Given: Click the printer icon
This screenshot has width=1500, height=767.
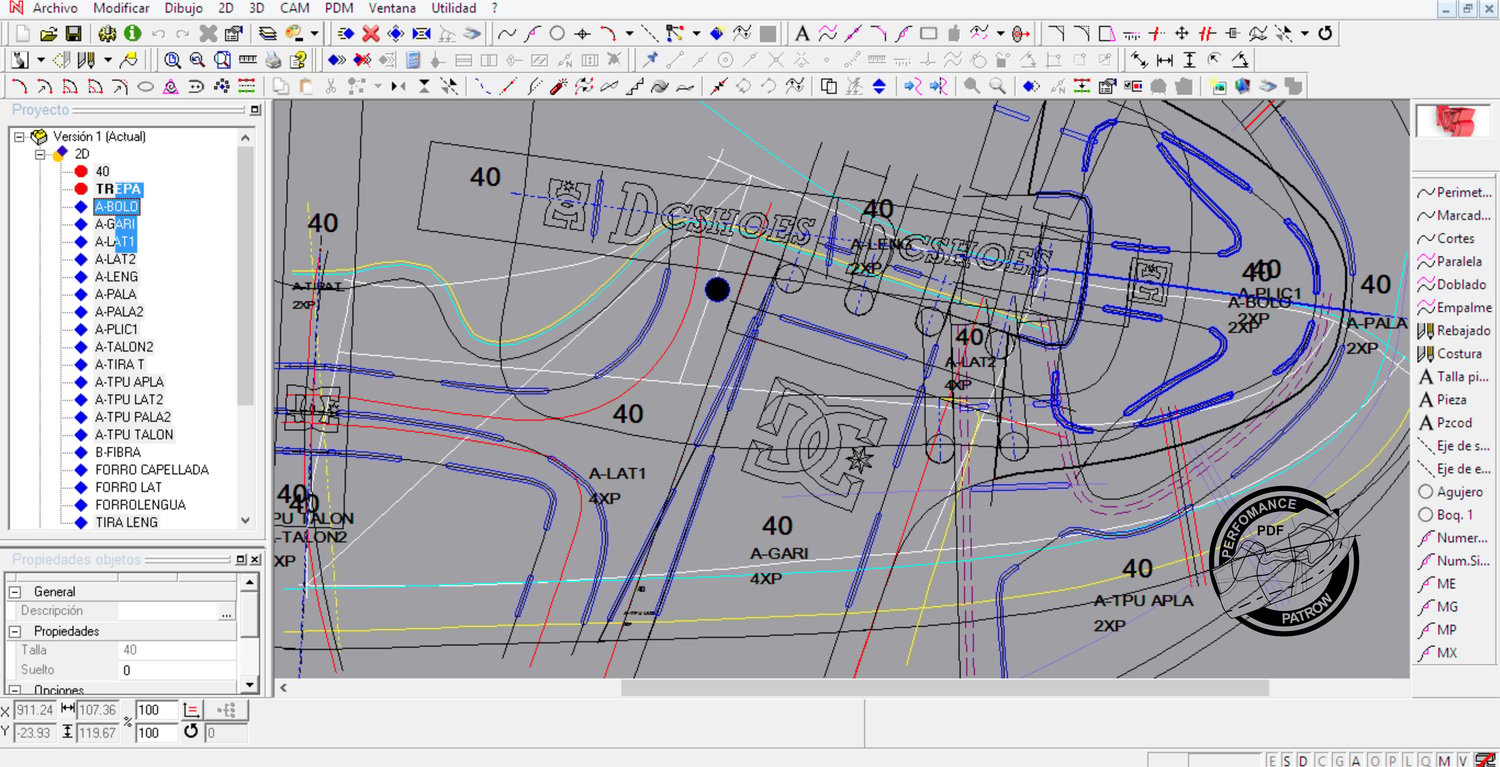Looking at the screenshot, I should coord(273,60).
